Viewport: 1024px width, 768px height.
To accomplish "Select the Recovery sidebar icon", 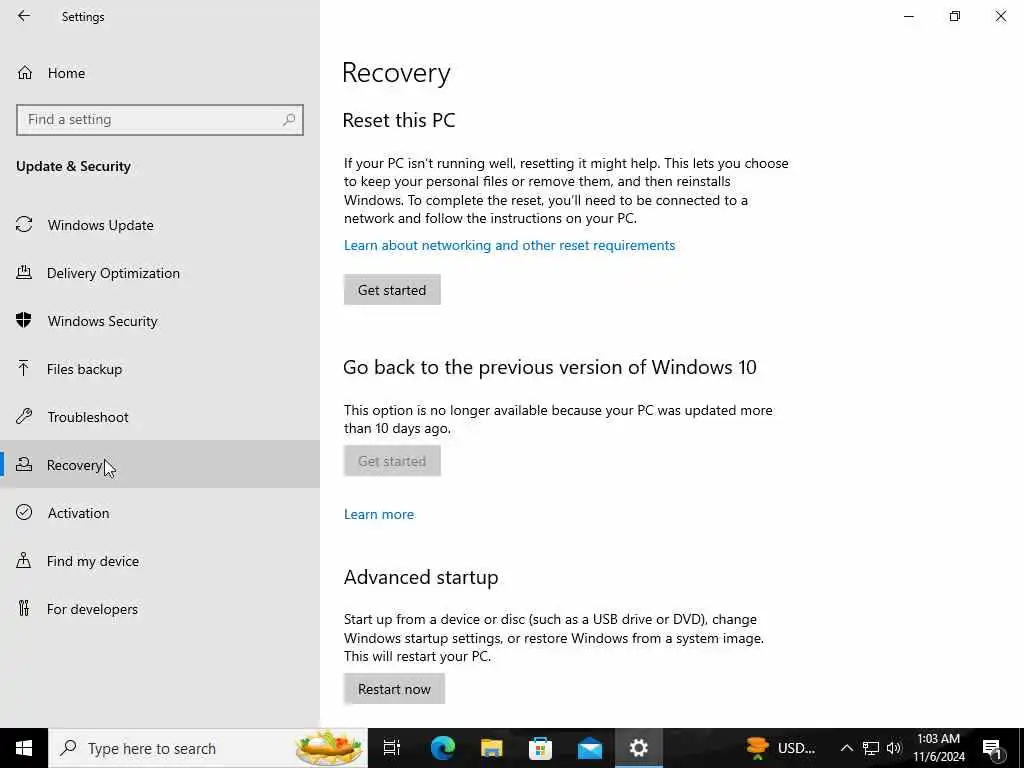I will (24, 464).
